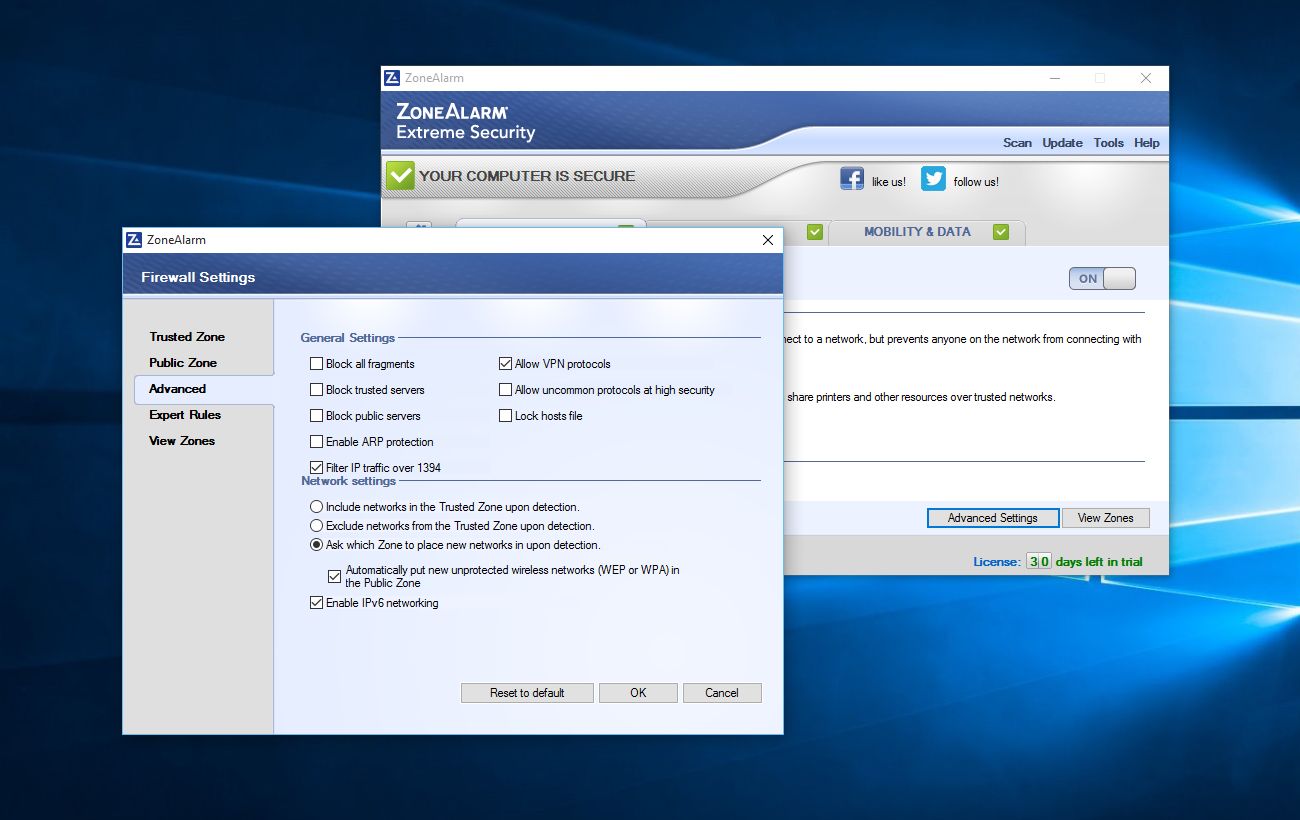
Task: Toggle auto-put unprotected wireless networks in Public Zone
Action: 335,577
